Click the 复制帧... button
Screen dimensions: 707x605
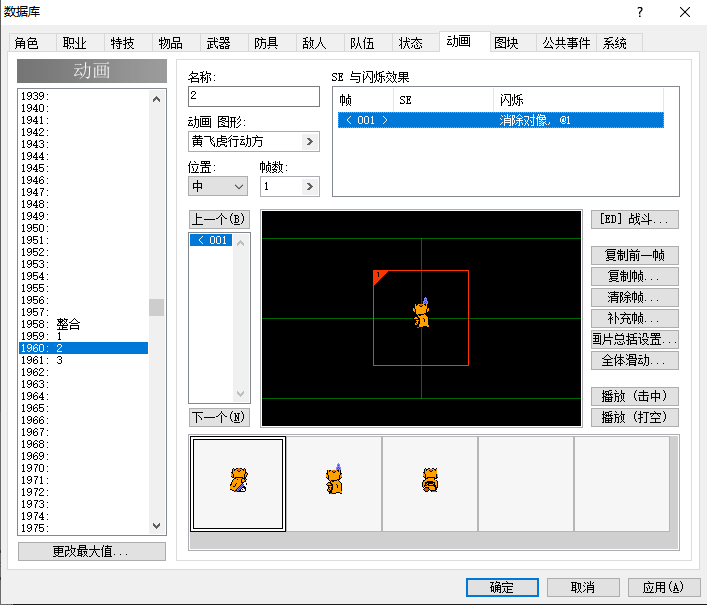point(634,276)
